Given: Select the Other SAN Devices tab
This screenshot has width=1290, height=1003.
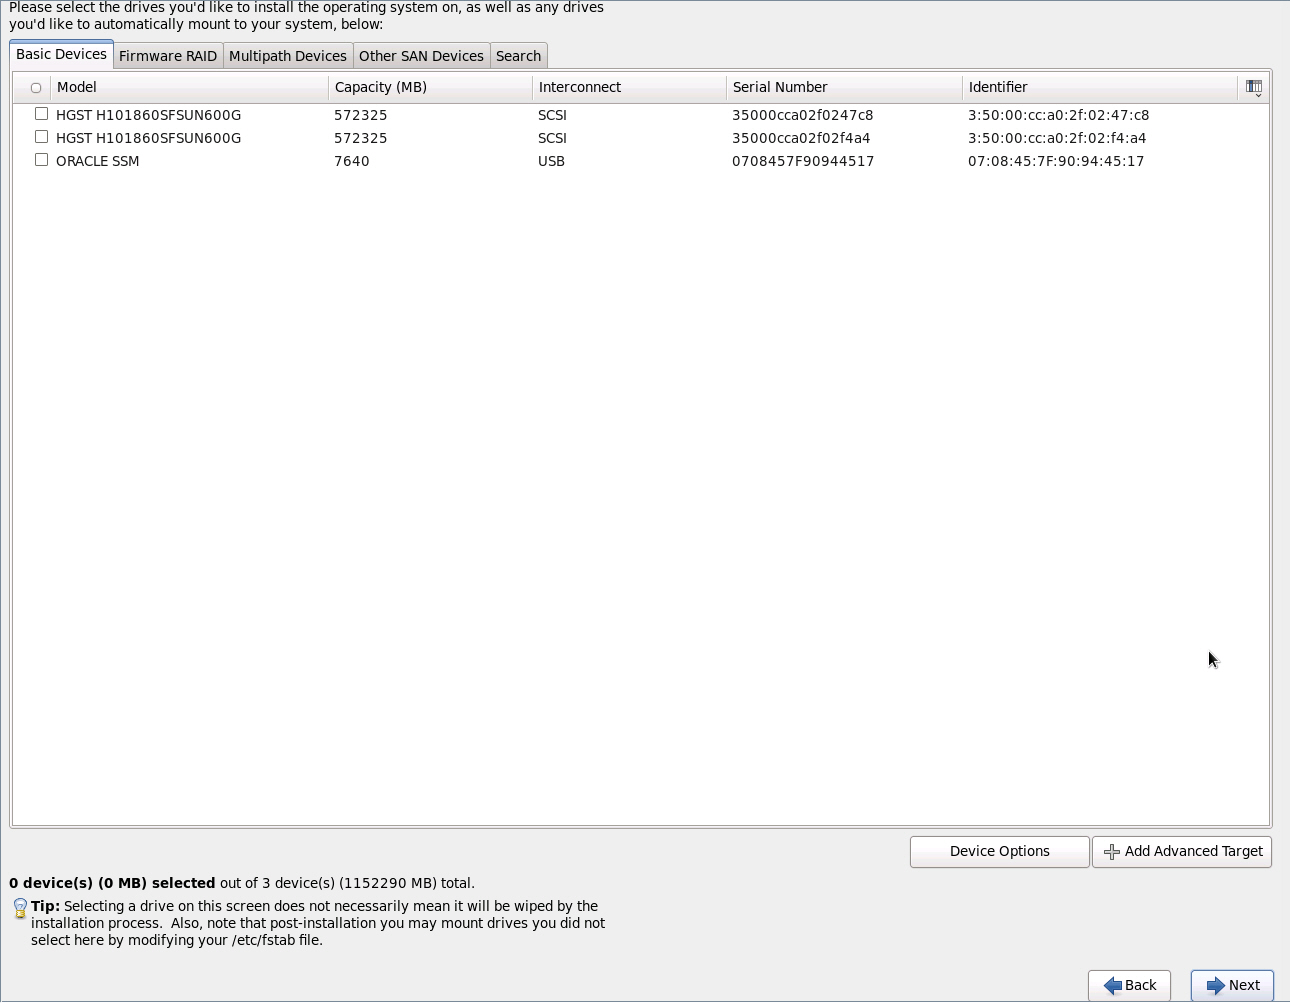Looking at the screenshot, I should pyautogui.click(x=421, y=55).
